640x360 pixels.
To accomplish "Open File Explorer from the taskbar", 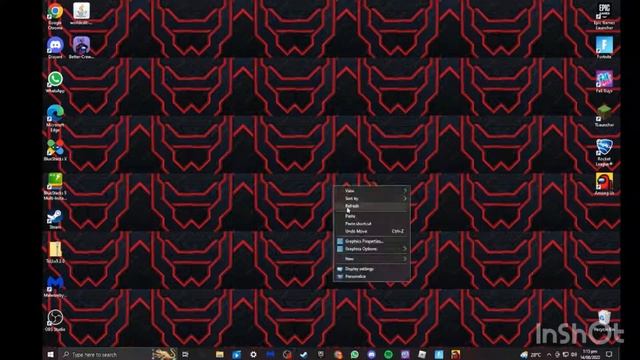I will pos(220,354).
